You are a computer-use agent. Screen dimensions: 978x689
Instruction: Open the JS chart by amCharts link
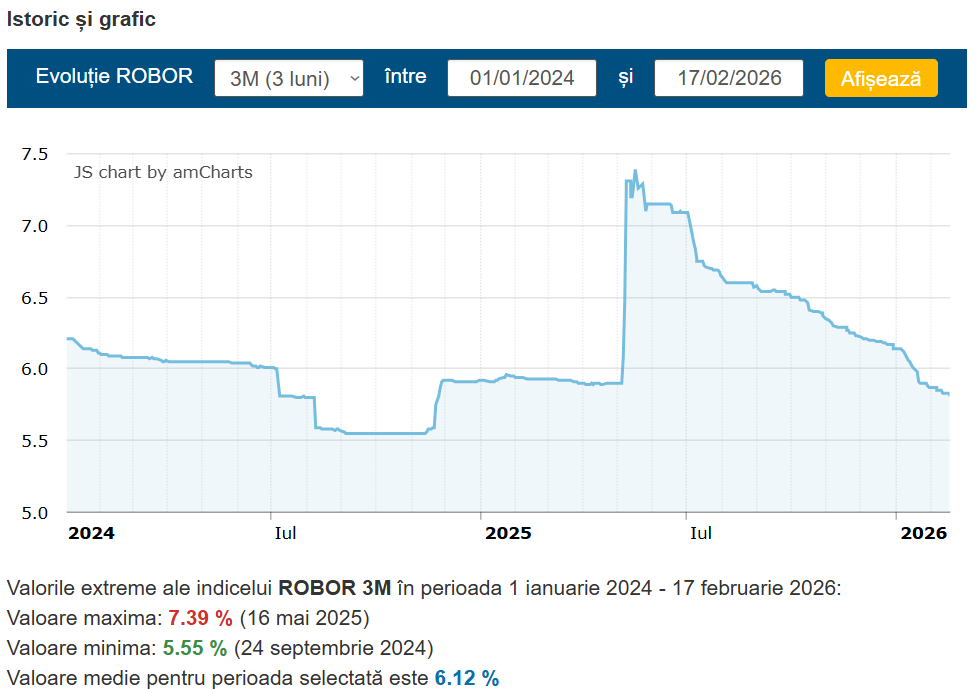[x=163, y=172]
